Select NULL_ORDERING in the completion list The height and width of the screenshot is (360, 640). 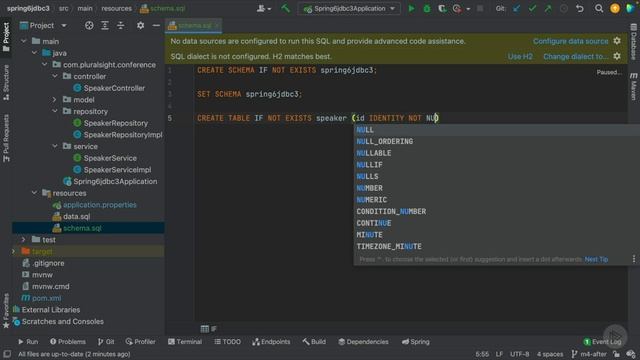click(x=496, y=141)
